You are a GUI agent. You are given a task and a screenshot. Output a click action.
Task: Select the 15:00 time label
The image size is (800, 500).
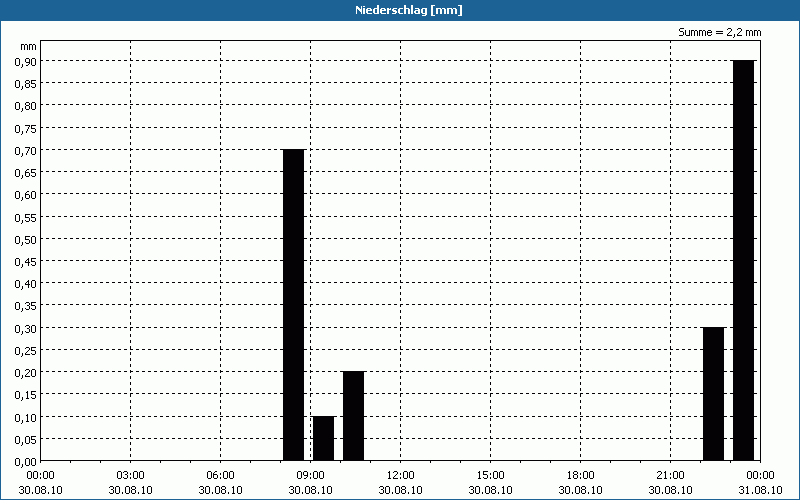click(x=491, y=476)
